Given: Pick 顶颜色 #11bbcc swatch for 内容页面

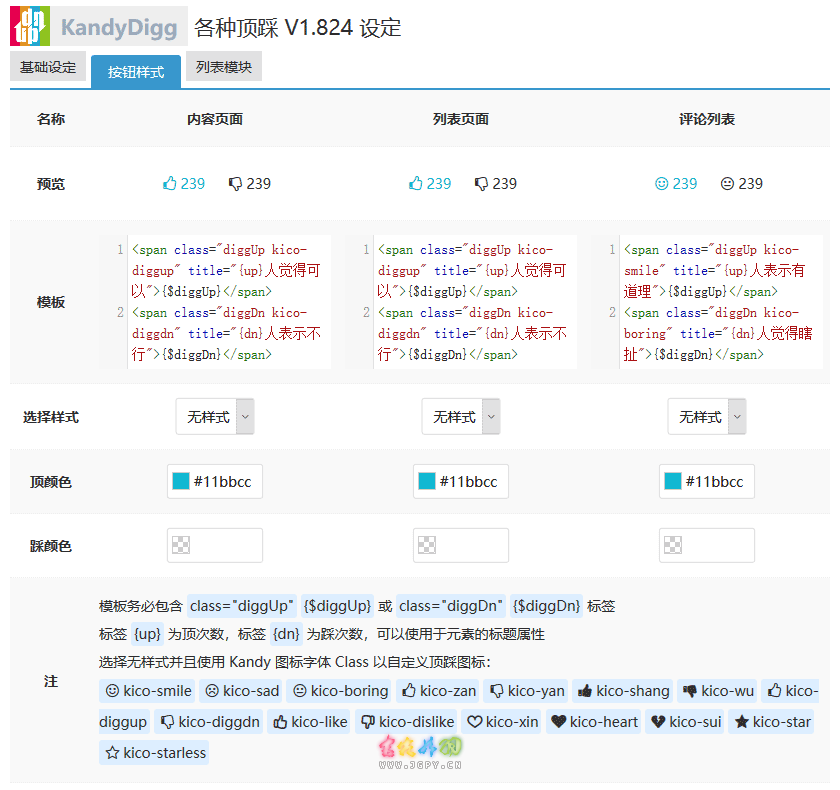Looking at the screenshot, I should (181, 481).
